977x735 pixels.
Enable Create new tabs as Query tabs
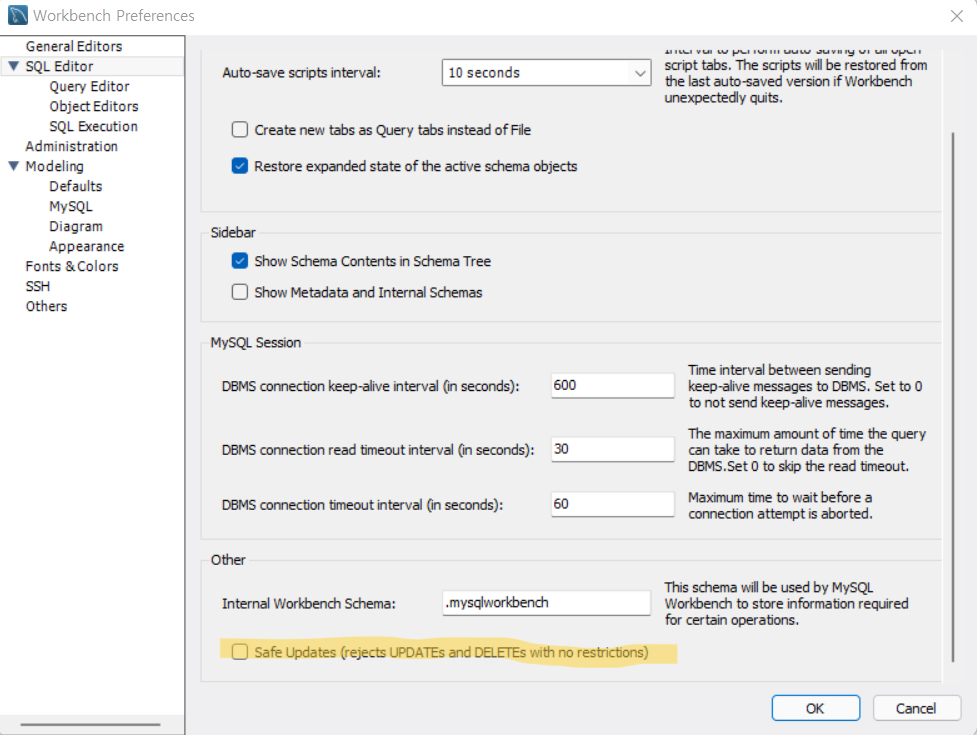240,130
